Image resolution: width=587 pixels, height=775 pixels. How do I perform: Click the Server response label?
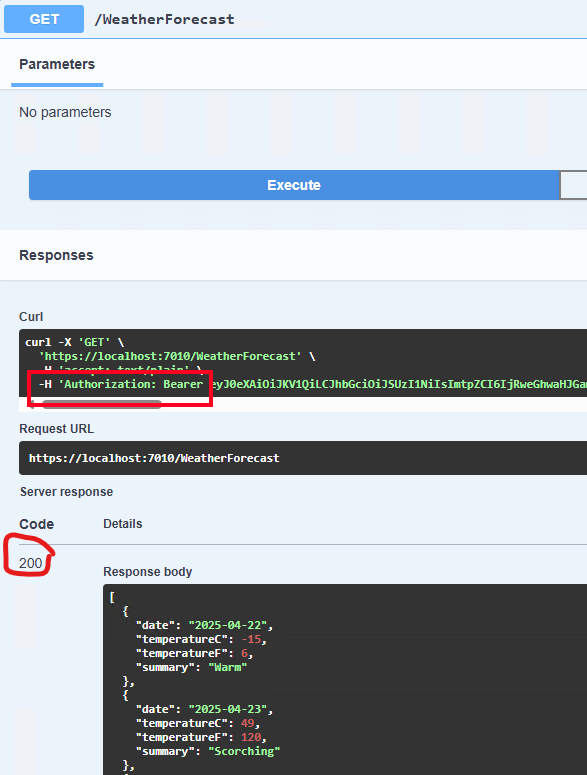[66, 492]
